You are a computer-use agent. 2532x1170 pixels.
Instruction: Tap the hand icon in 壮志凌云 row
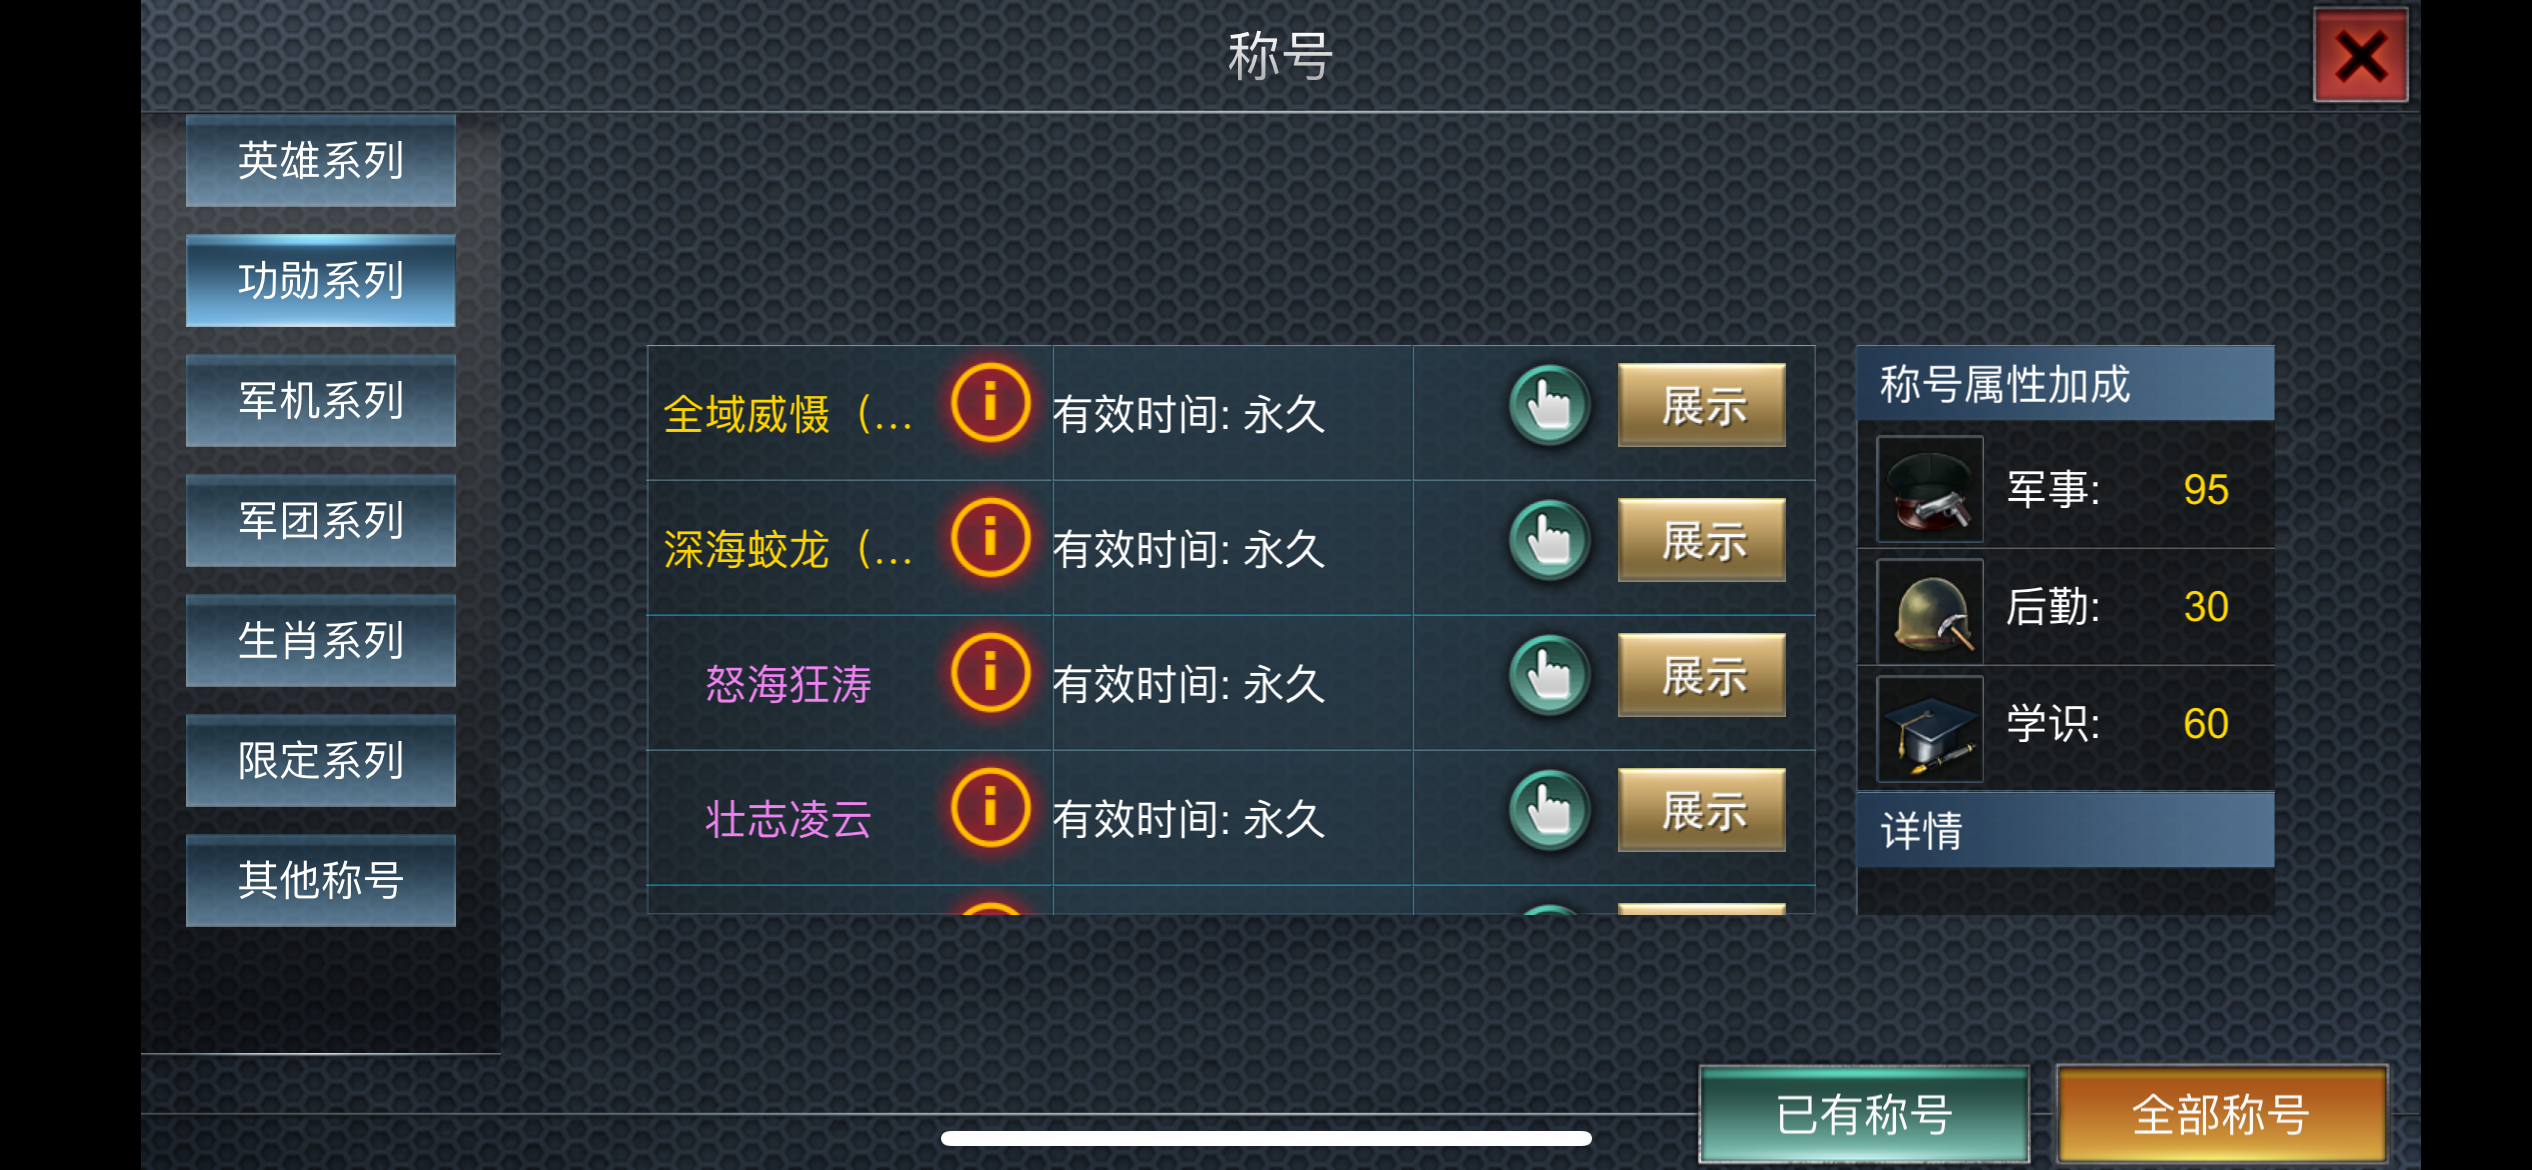coord(1549,810)
